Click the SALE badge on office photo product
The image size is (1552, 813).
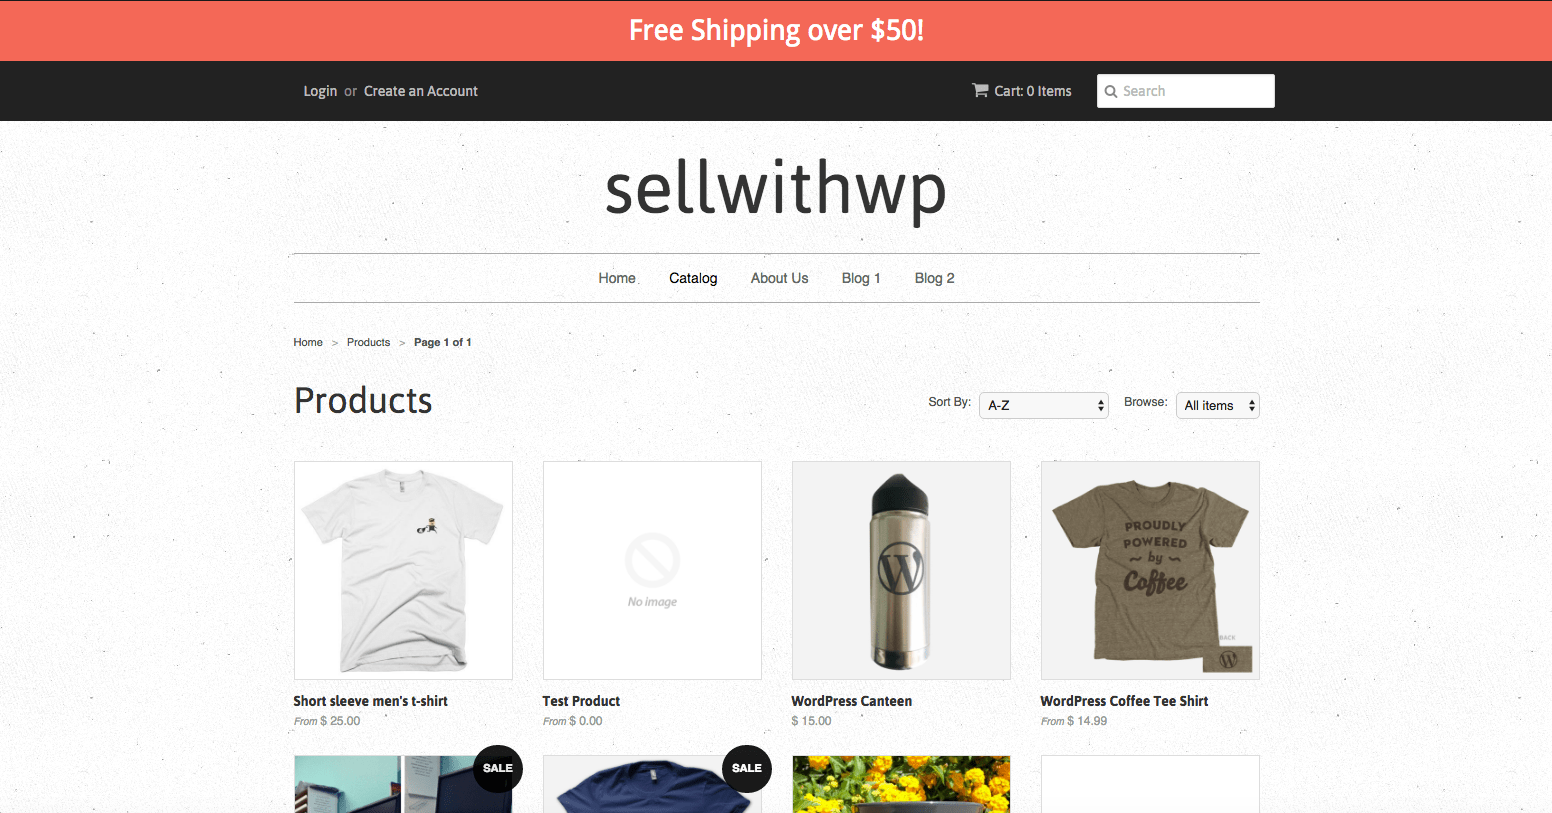pyautogui.click(x=498, y=768)
